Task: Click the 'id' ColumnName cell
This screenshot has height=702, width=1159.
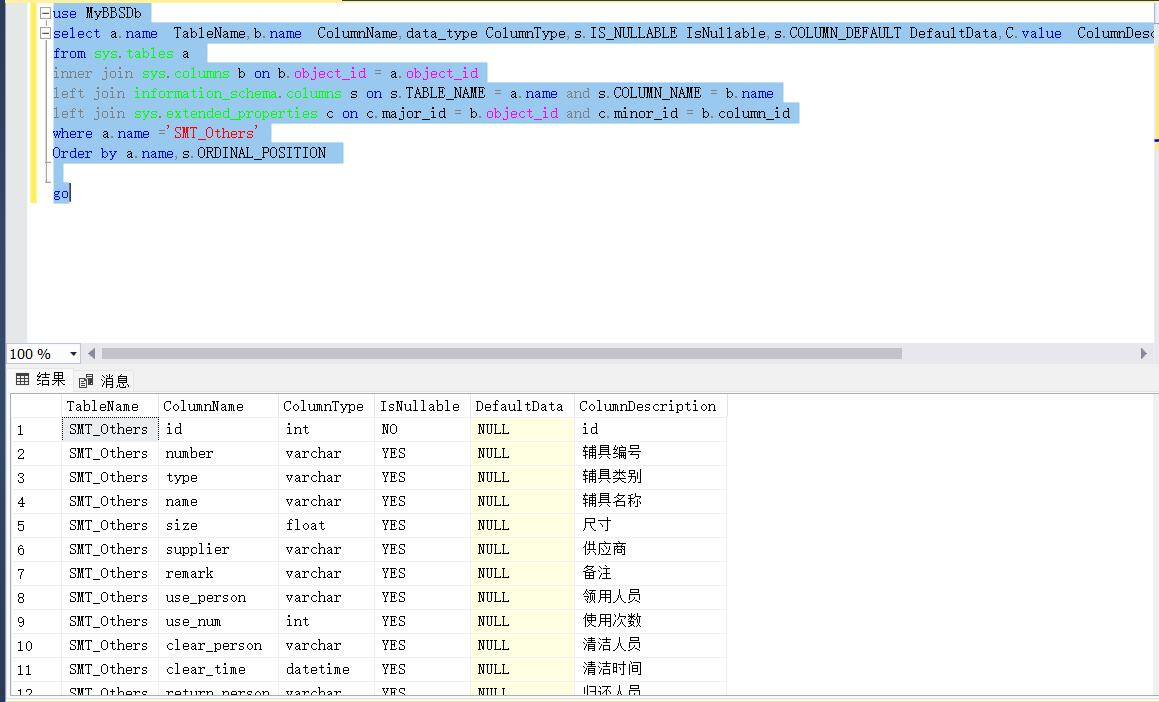Action: point(219,429)
